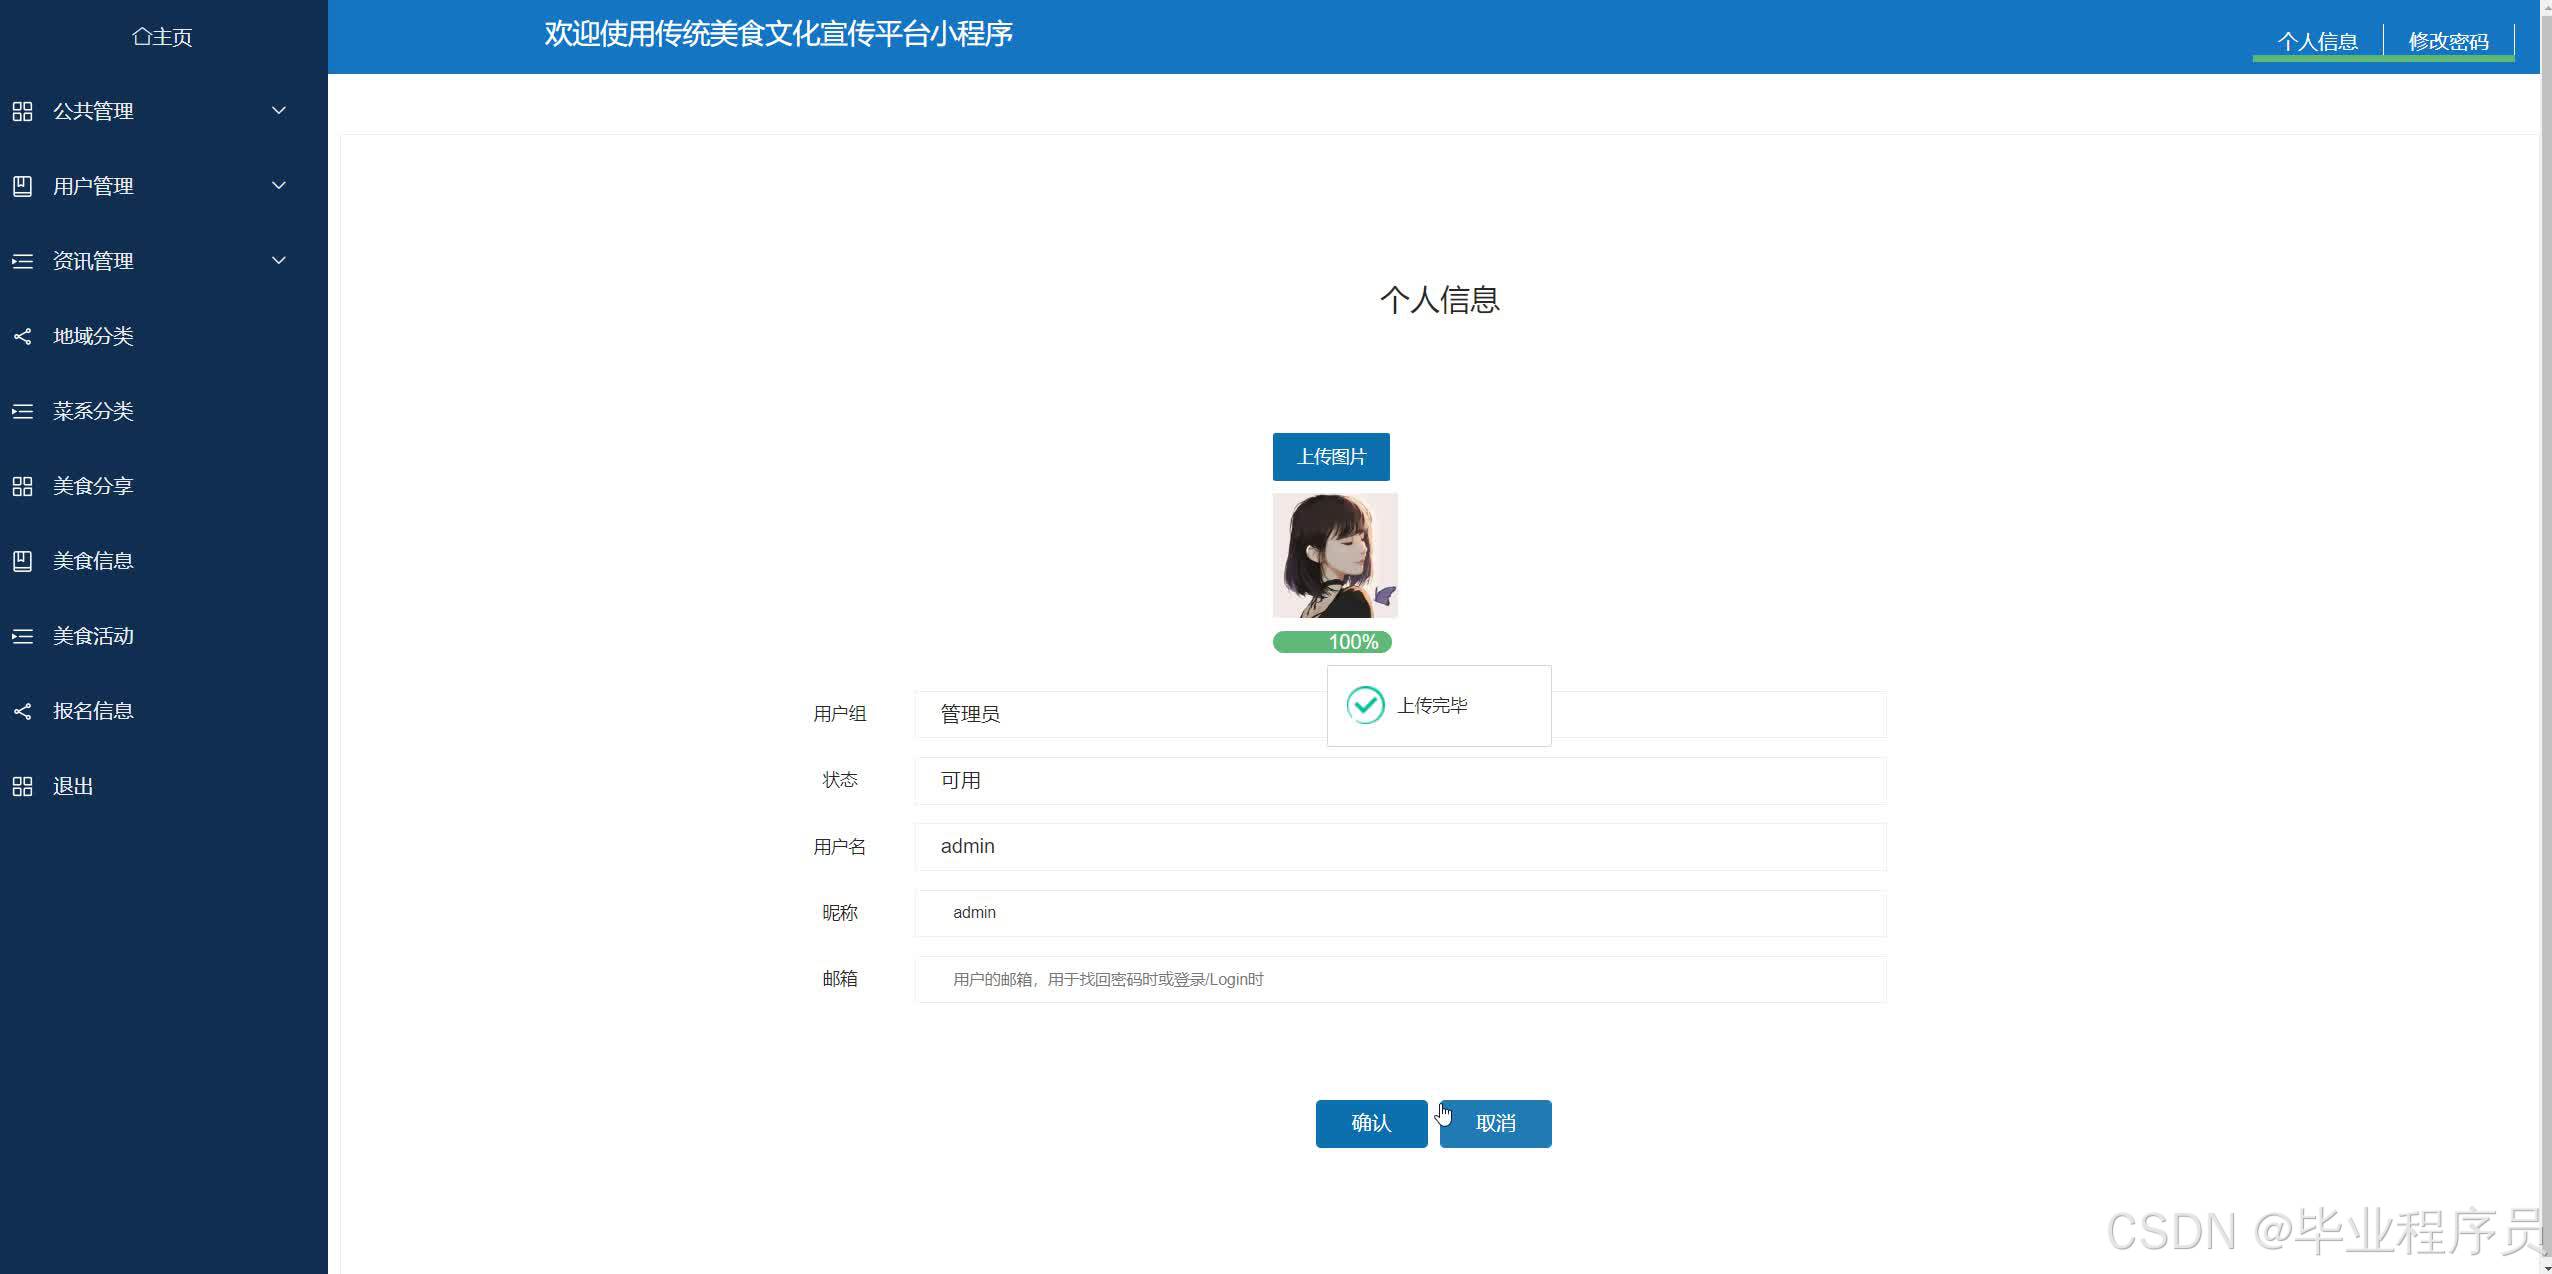Image resolution: width=2552 pixels, height=1274 pixels.
Task: Click the 取消 cancel button
Action: [1496, 1123]
